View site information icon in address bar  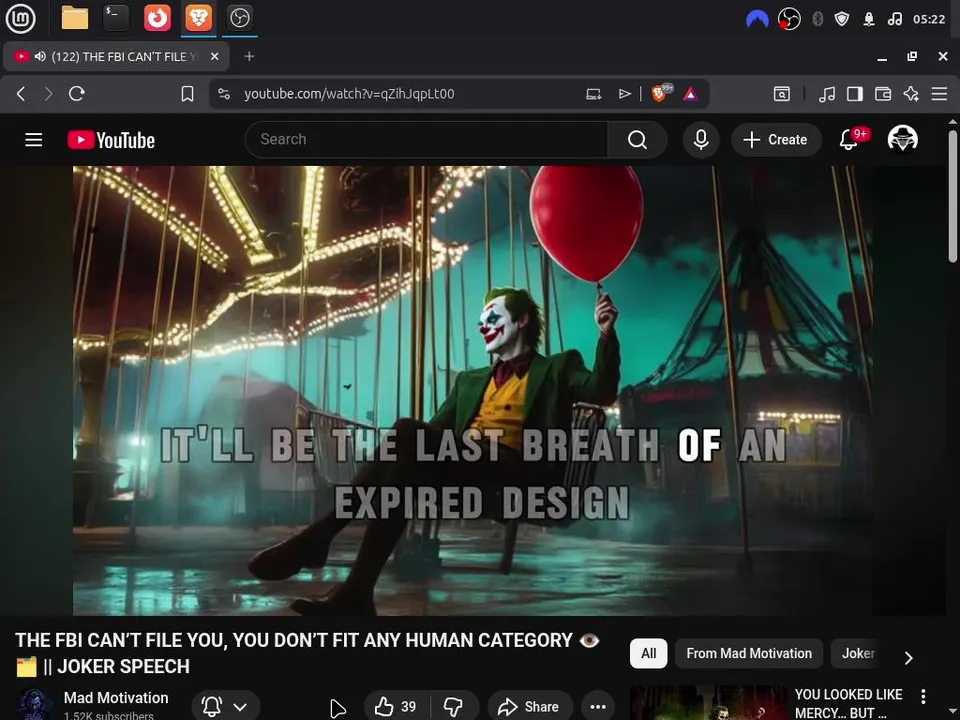[x=224, y=94]
